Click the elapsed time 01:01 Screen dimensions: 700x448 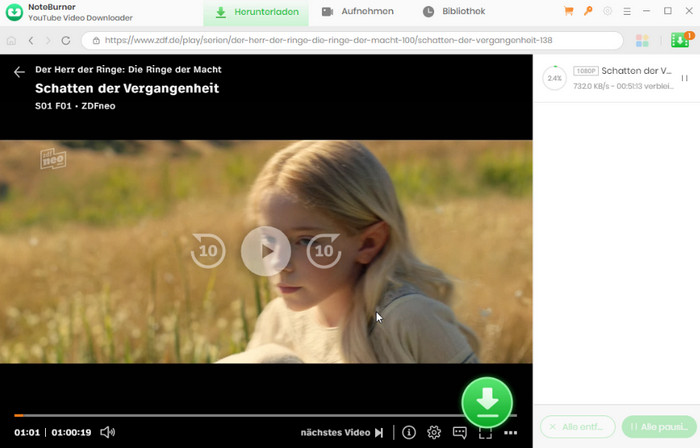(27, 432)
